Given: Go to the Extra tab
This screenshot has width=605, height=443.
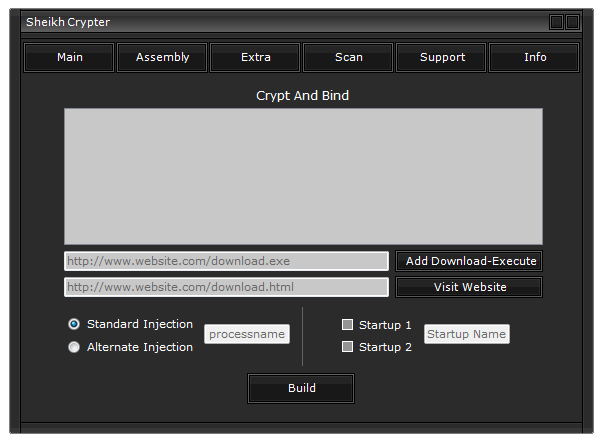Looking at the screenshot, I should point(255,57).
